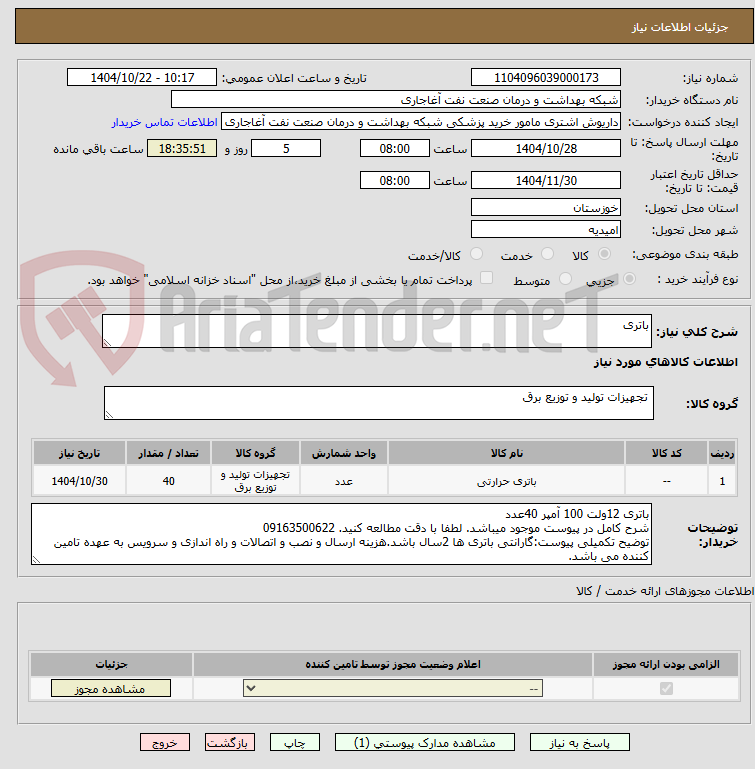Click the need date cell 1404/10/30
The width and height of the screenshot is (755, 769).
79,481
